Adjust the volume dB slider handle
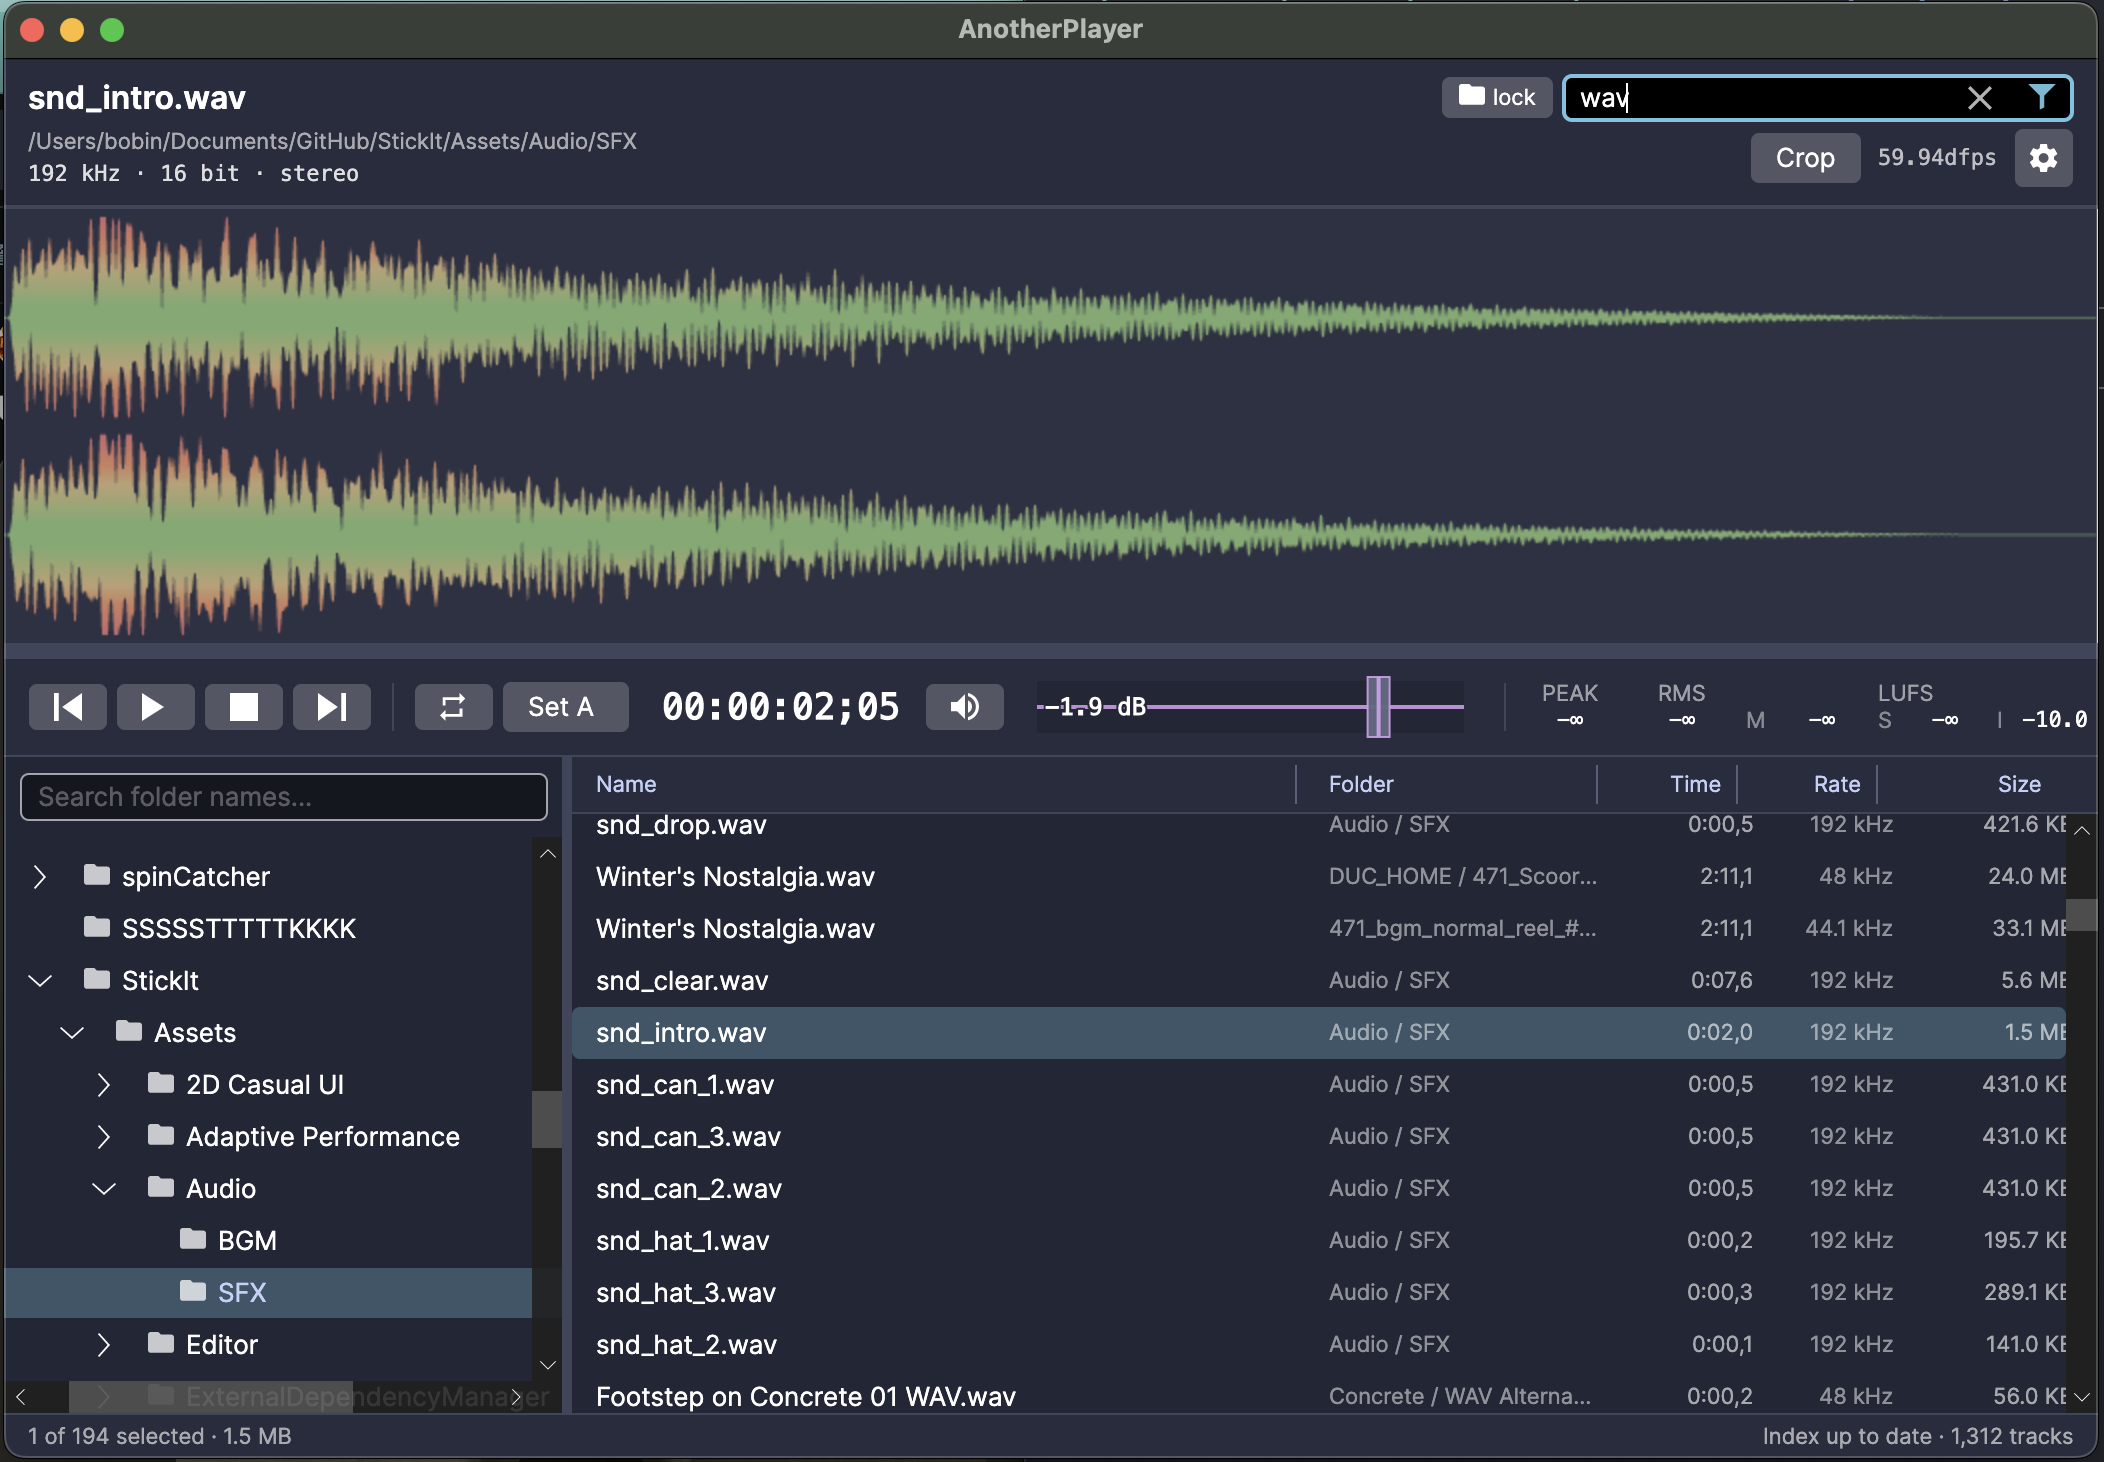 1378,707
